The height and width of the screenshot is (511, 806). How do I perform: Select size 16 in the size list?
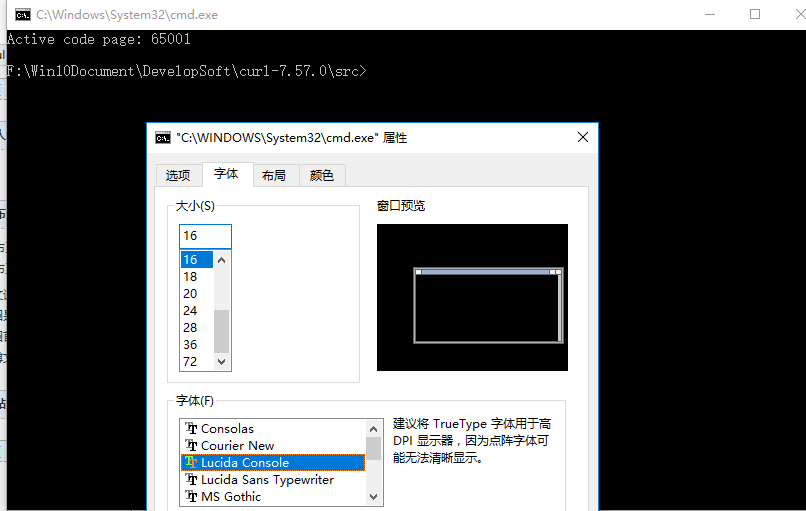(x=197, y=260)
